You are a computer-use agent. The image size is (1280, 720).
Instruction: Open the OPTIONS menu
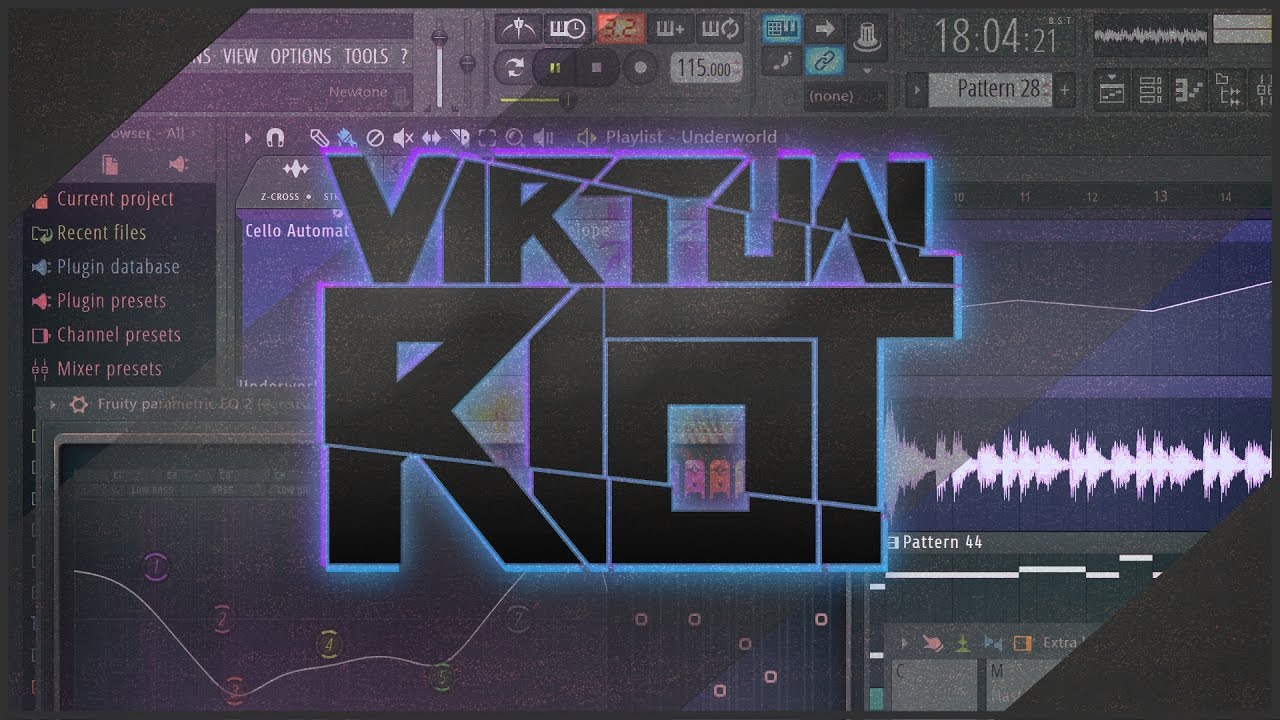click(303, 56)
